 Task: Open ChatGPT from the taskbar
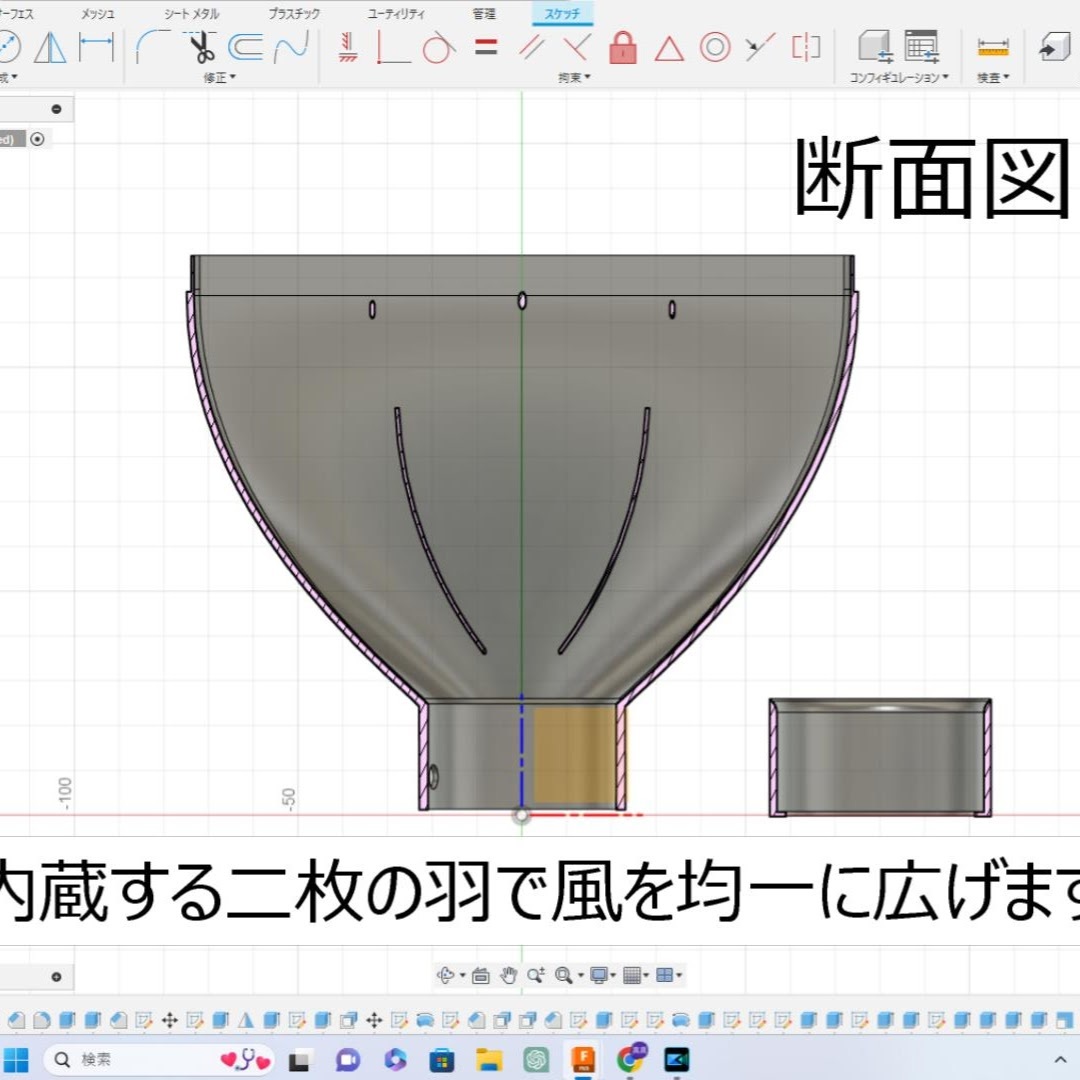pos(537,1060)
